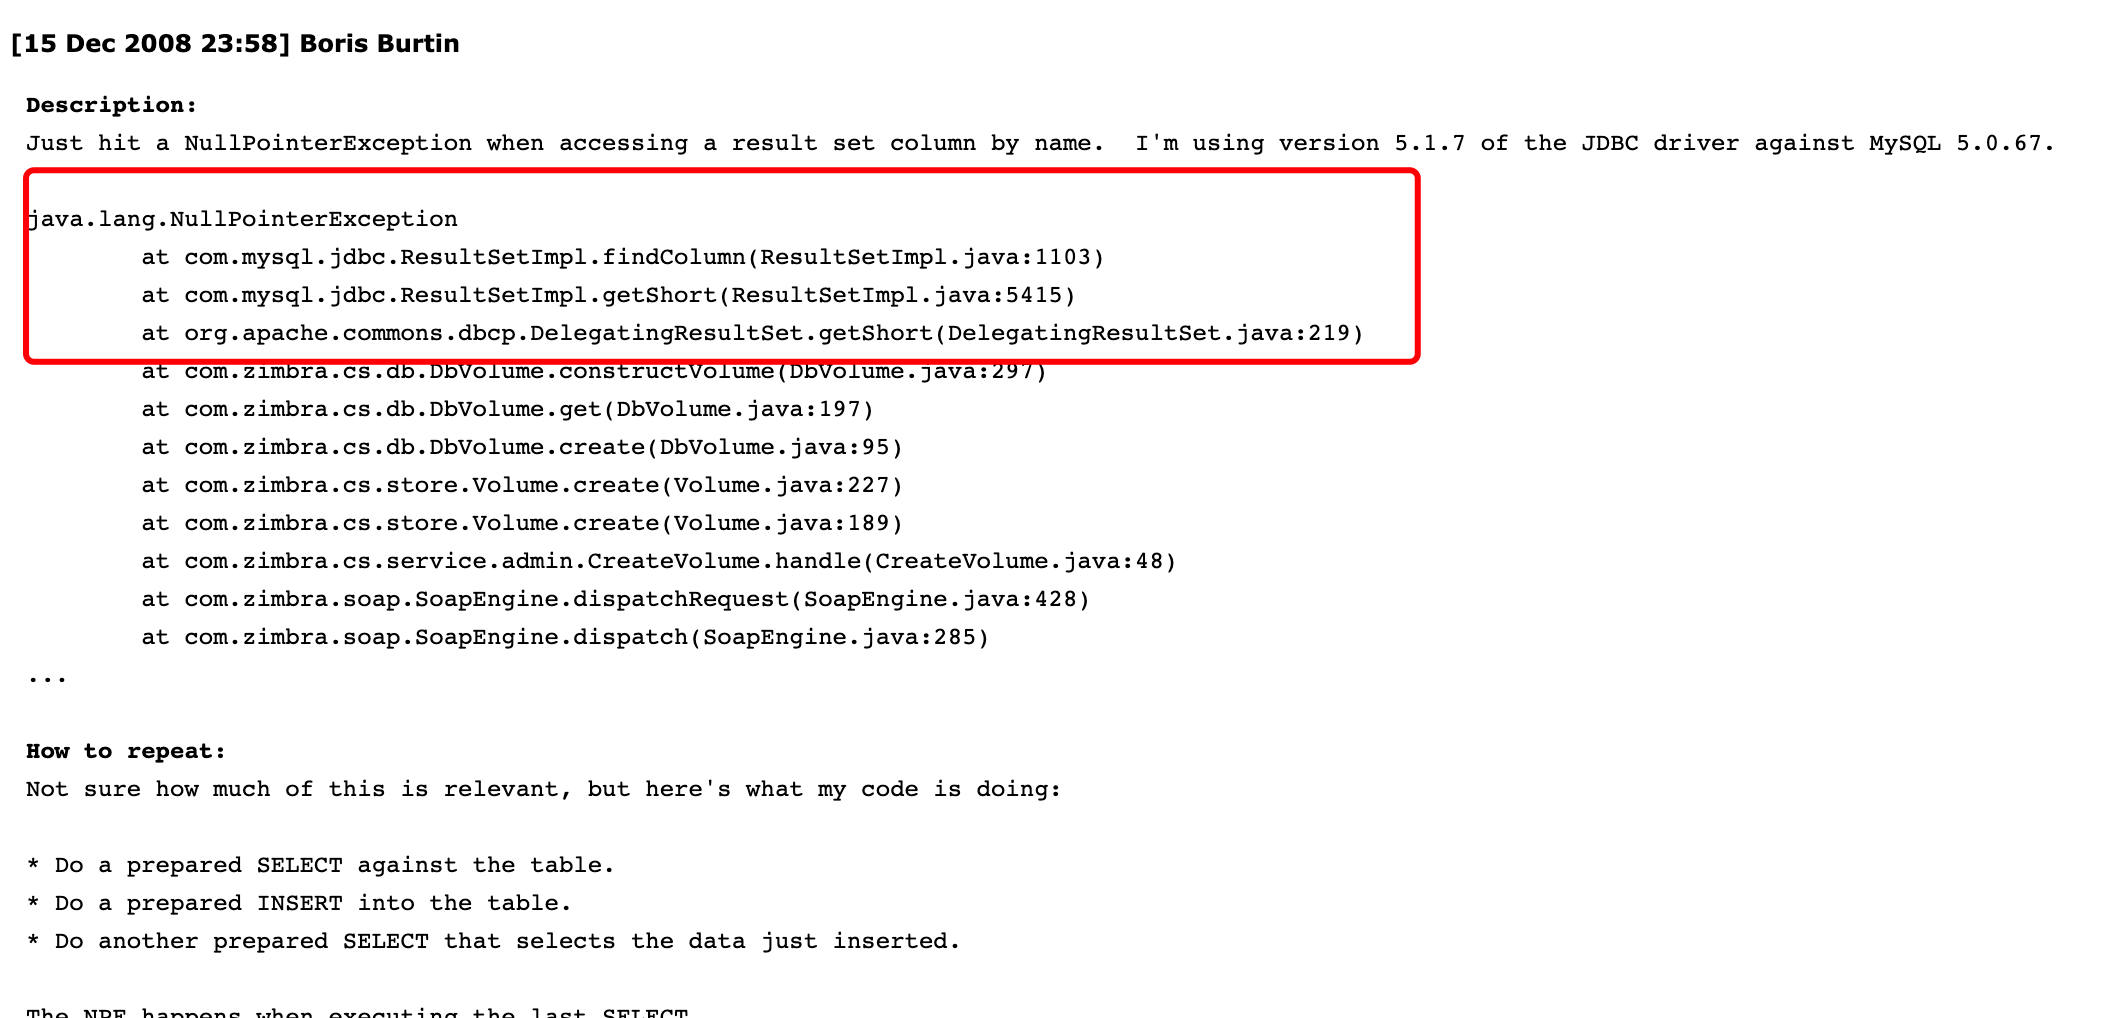Click the DbVolume.constructVolume stack trace line

(x=594, y=371)
